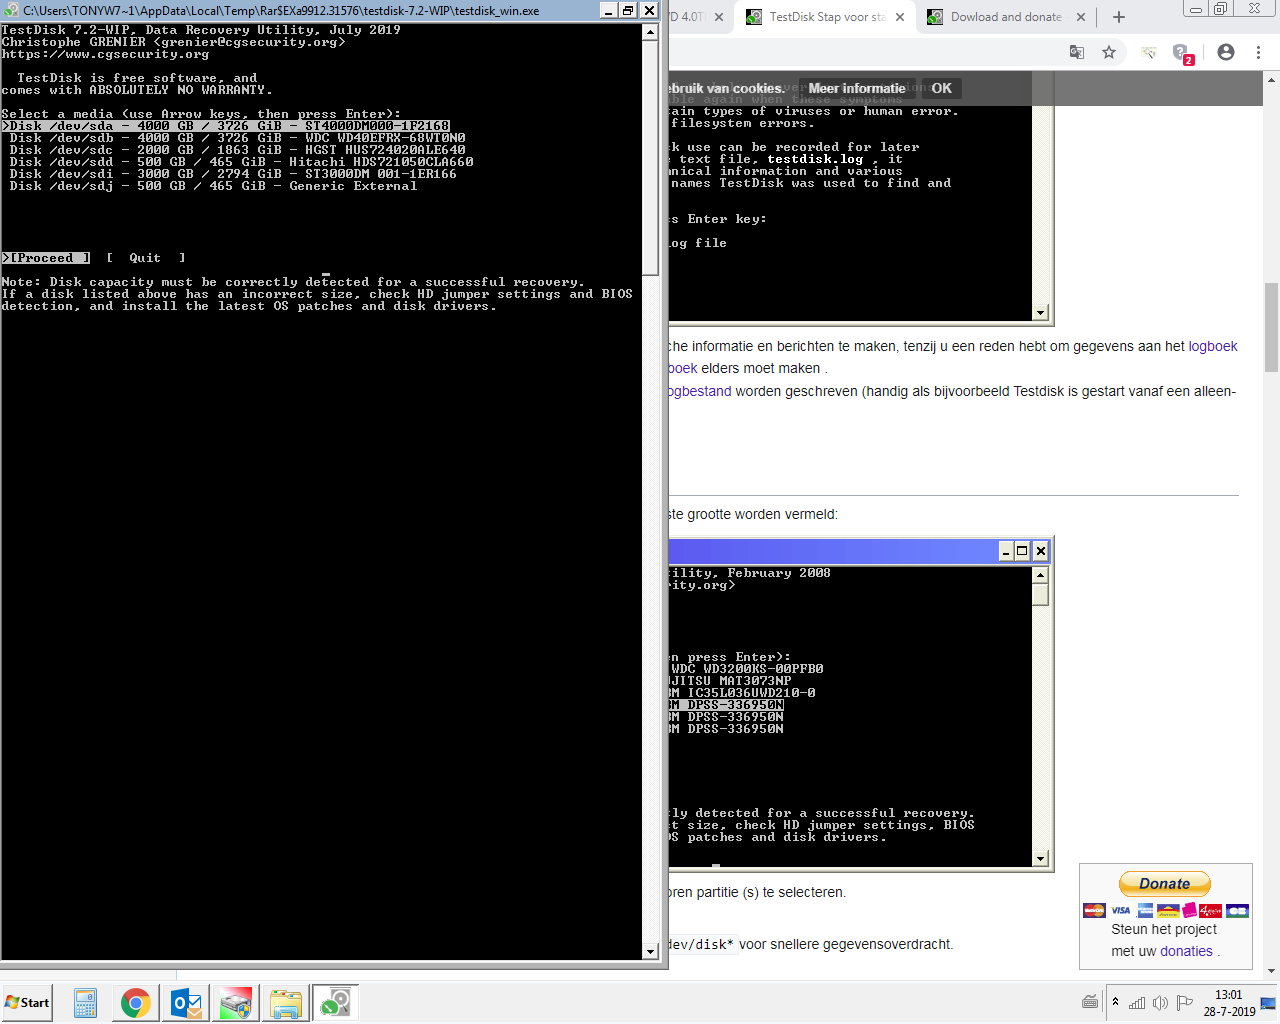Open the Chrome profile avatar menu

tap(1226, 52)
